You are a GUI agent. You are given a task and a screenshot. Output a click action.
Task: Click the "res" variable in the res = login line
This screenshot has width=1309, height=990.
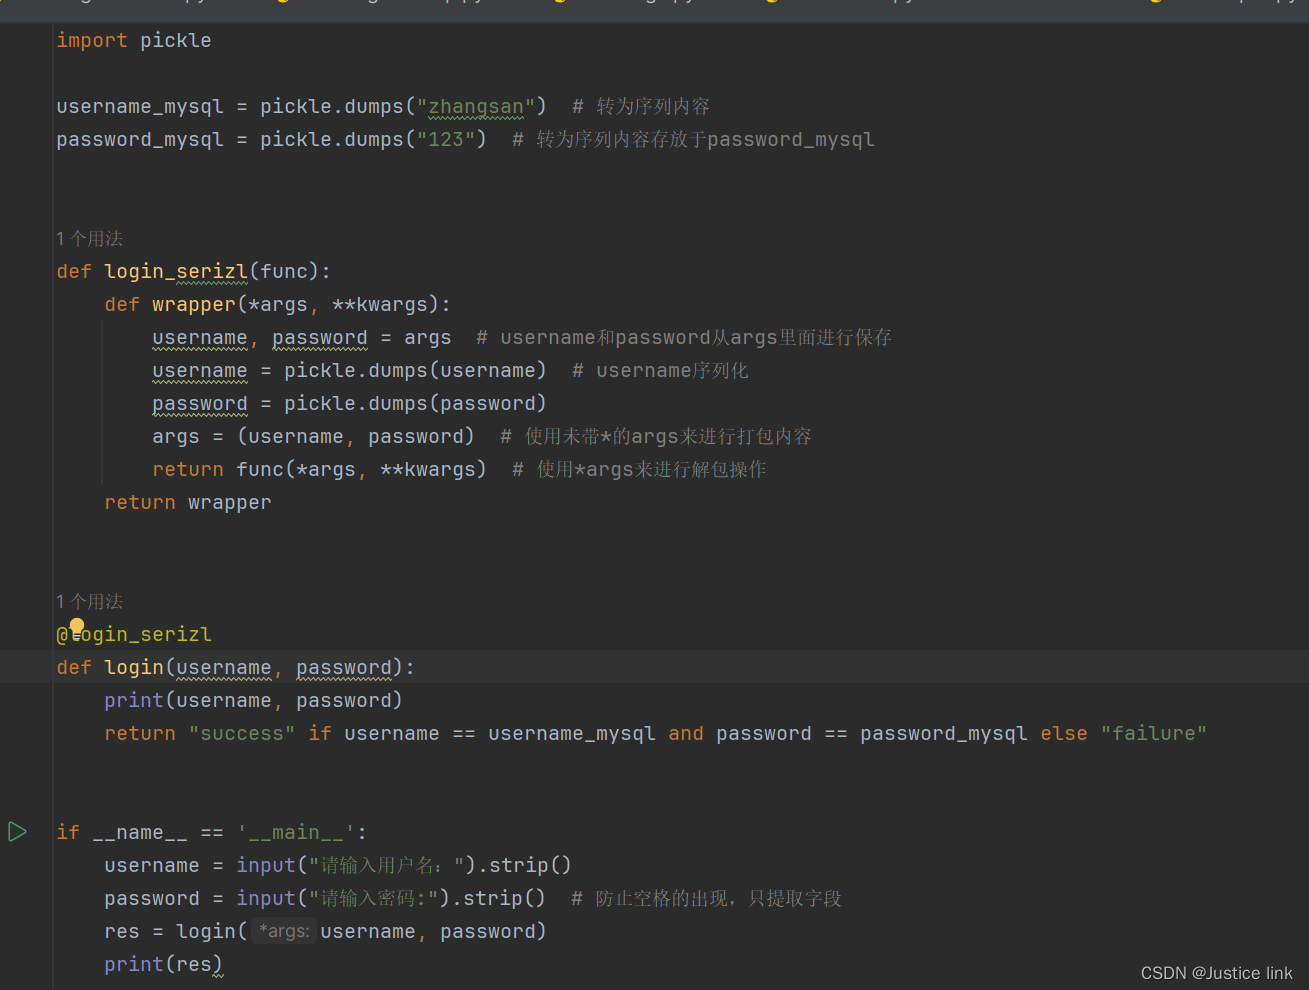[x=122, y=931]
